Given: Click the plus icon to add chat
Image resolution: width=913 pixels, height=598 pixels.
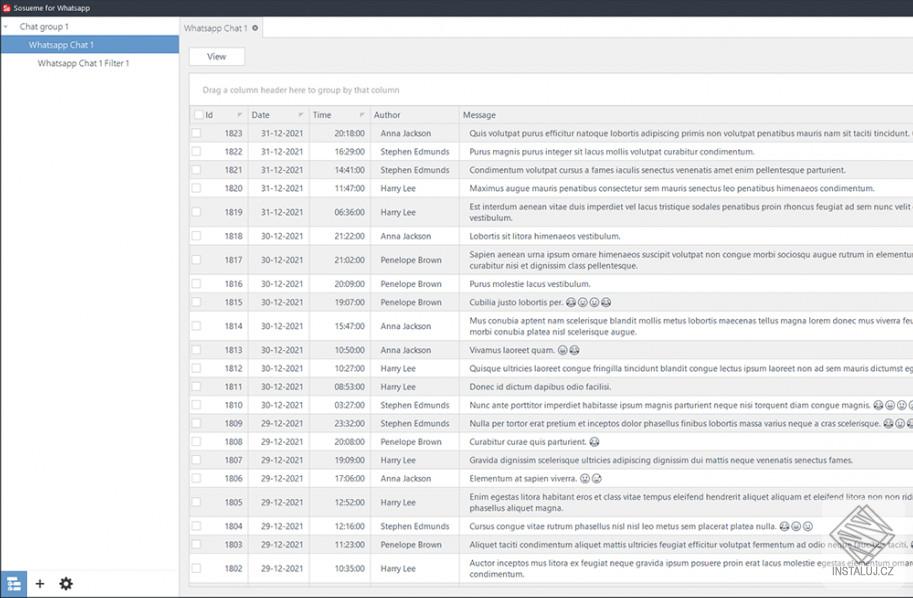Looking at the screenshot, I should click(x=40, y=583).
